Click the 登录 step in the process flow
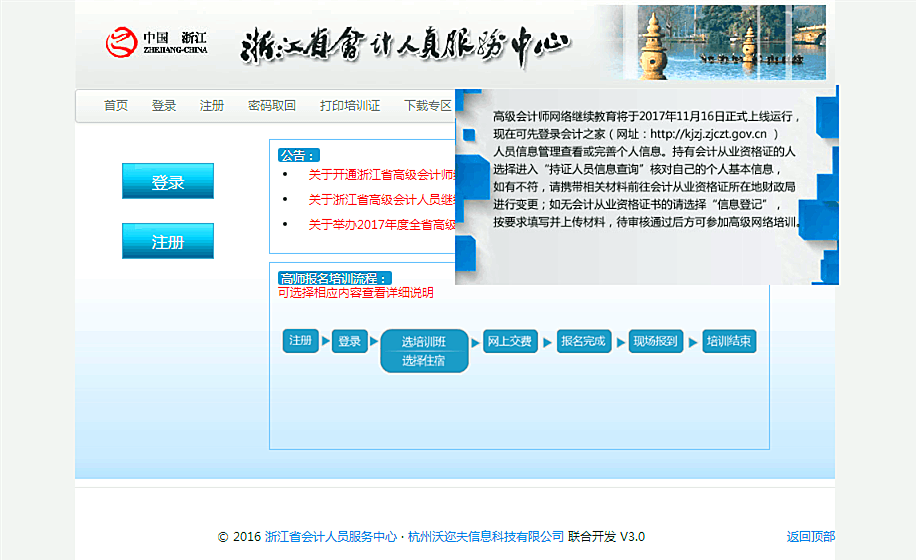 click(349, 341)
